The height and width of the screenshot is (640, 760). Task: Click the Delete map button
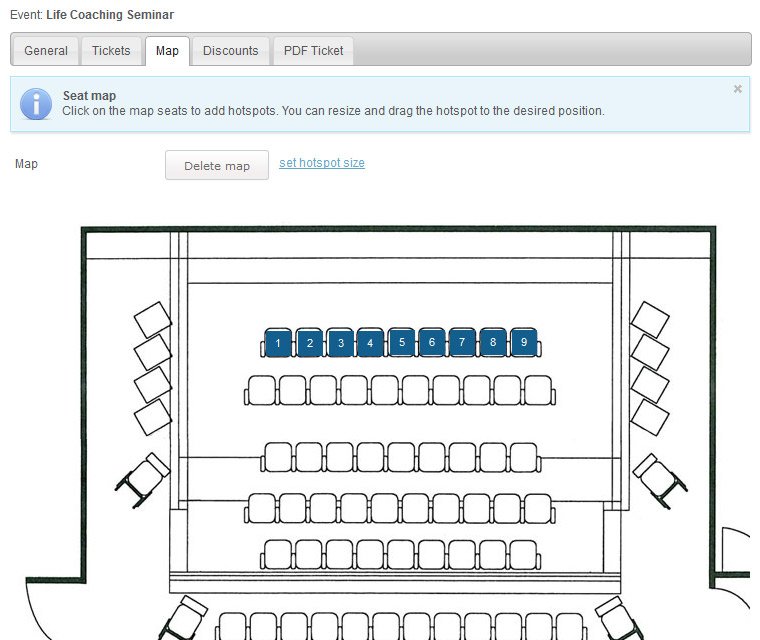[217, 165]
